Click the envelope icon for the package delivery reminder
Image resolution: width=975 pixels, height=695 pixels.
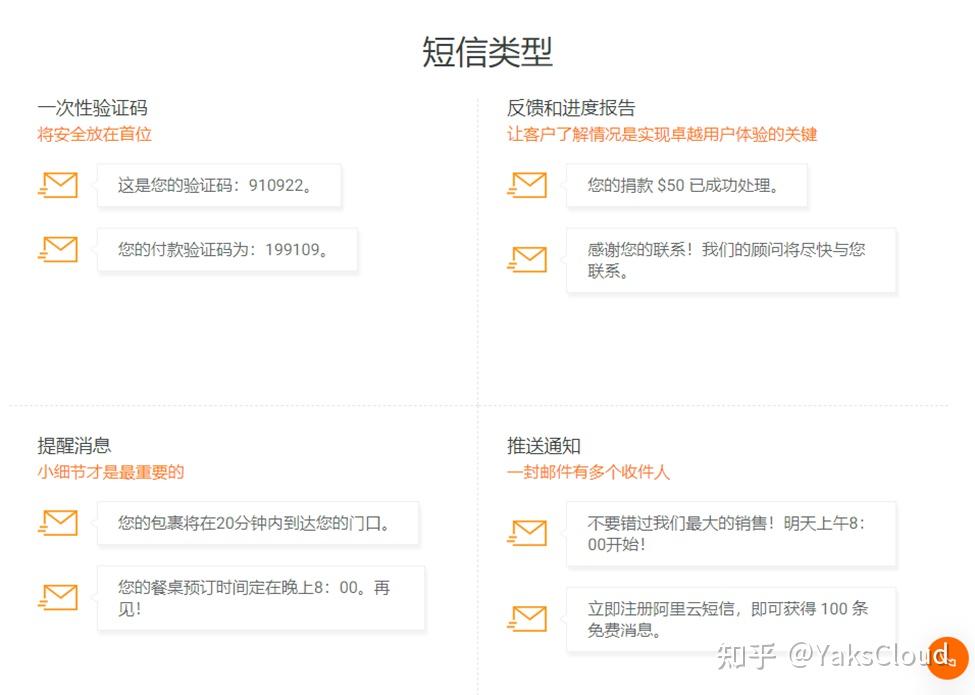coord(58,523)
